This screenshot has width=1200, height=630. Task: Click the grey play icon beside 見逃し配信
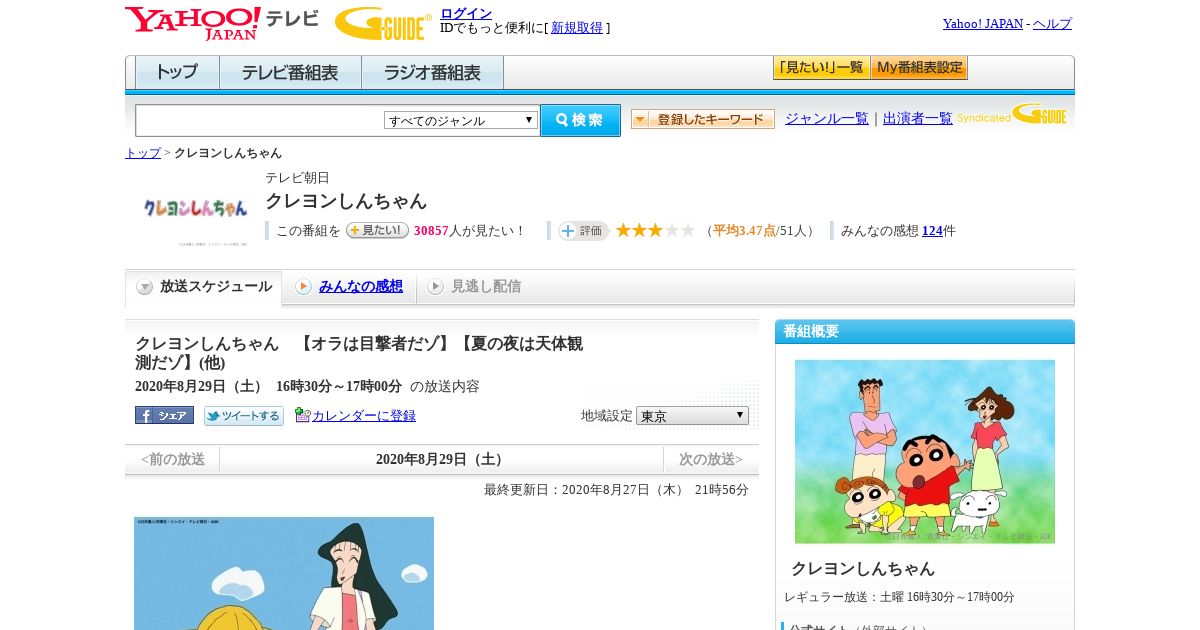point(435,287)
